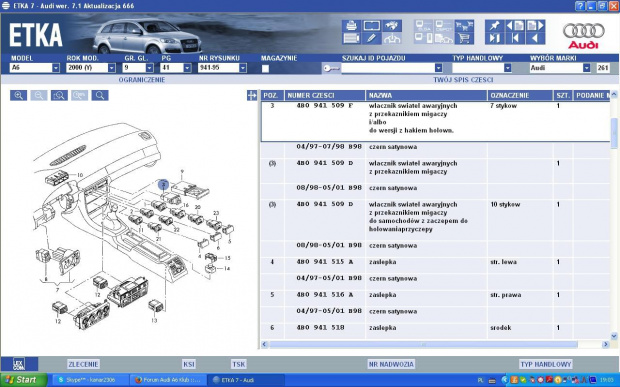Open the ROK MOD. dropdown showing 2000 (Y)

[112, 68]
